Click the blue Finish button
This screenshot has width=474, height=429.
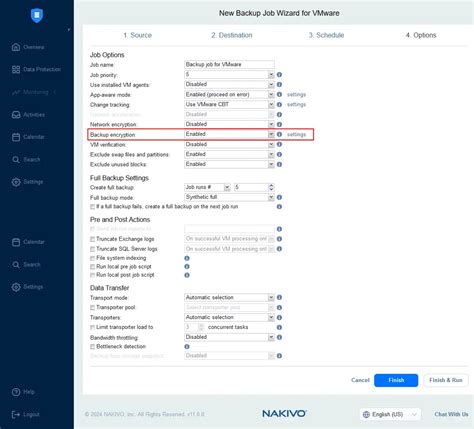[396, 380]
